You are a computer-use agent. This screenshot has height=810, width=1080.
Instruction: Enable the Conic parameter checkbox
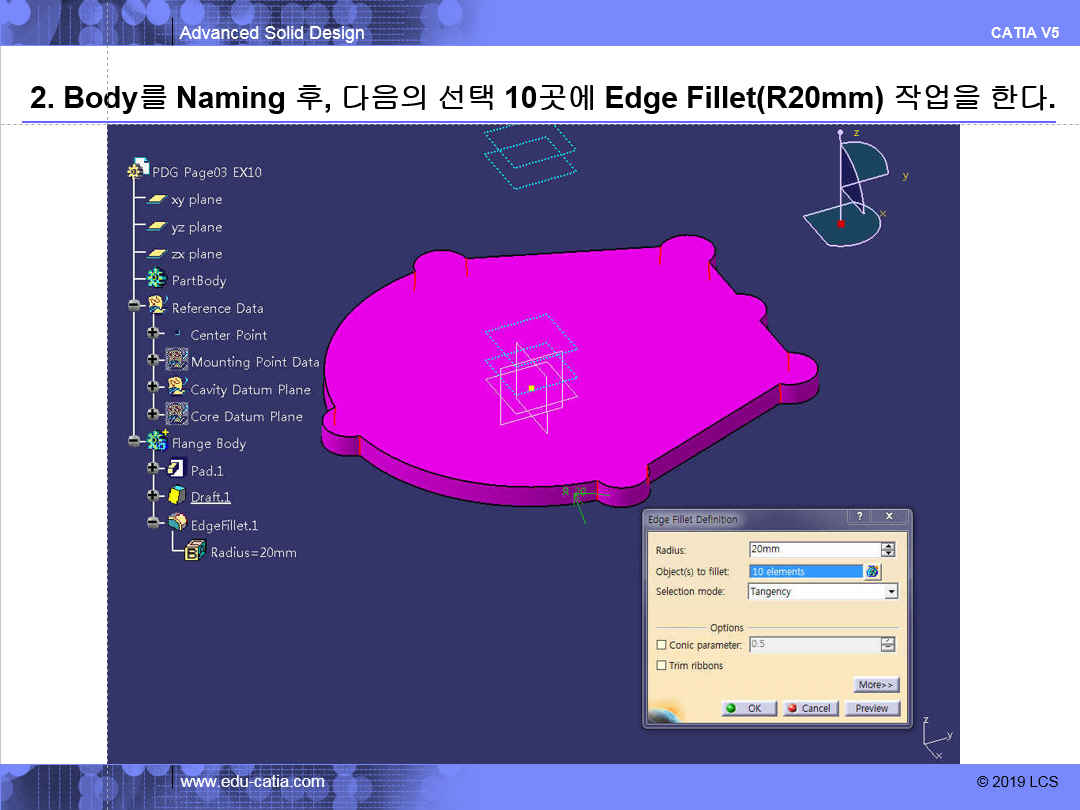pos(661,645)
